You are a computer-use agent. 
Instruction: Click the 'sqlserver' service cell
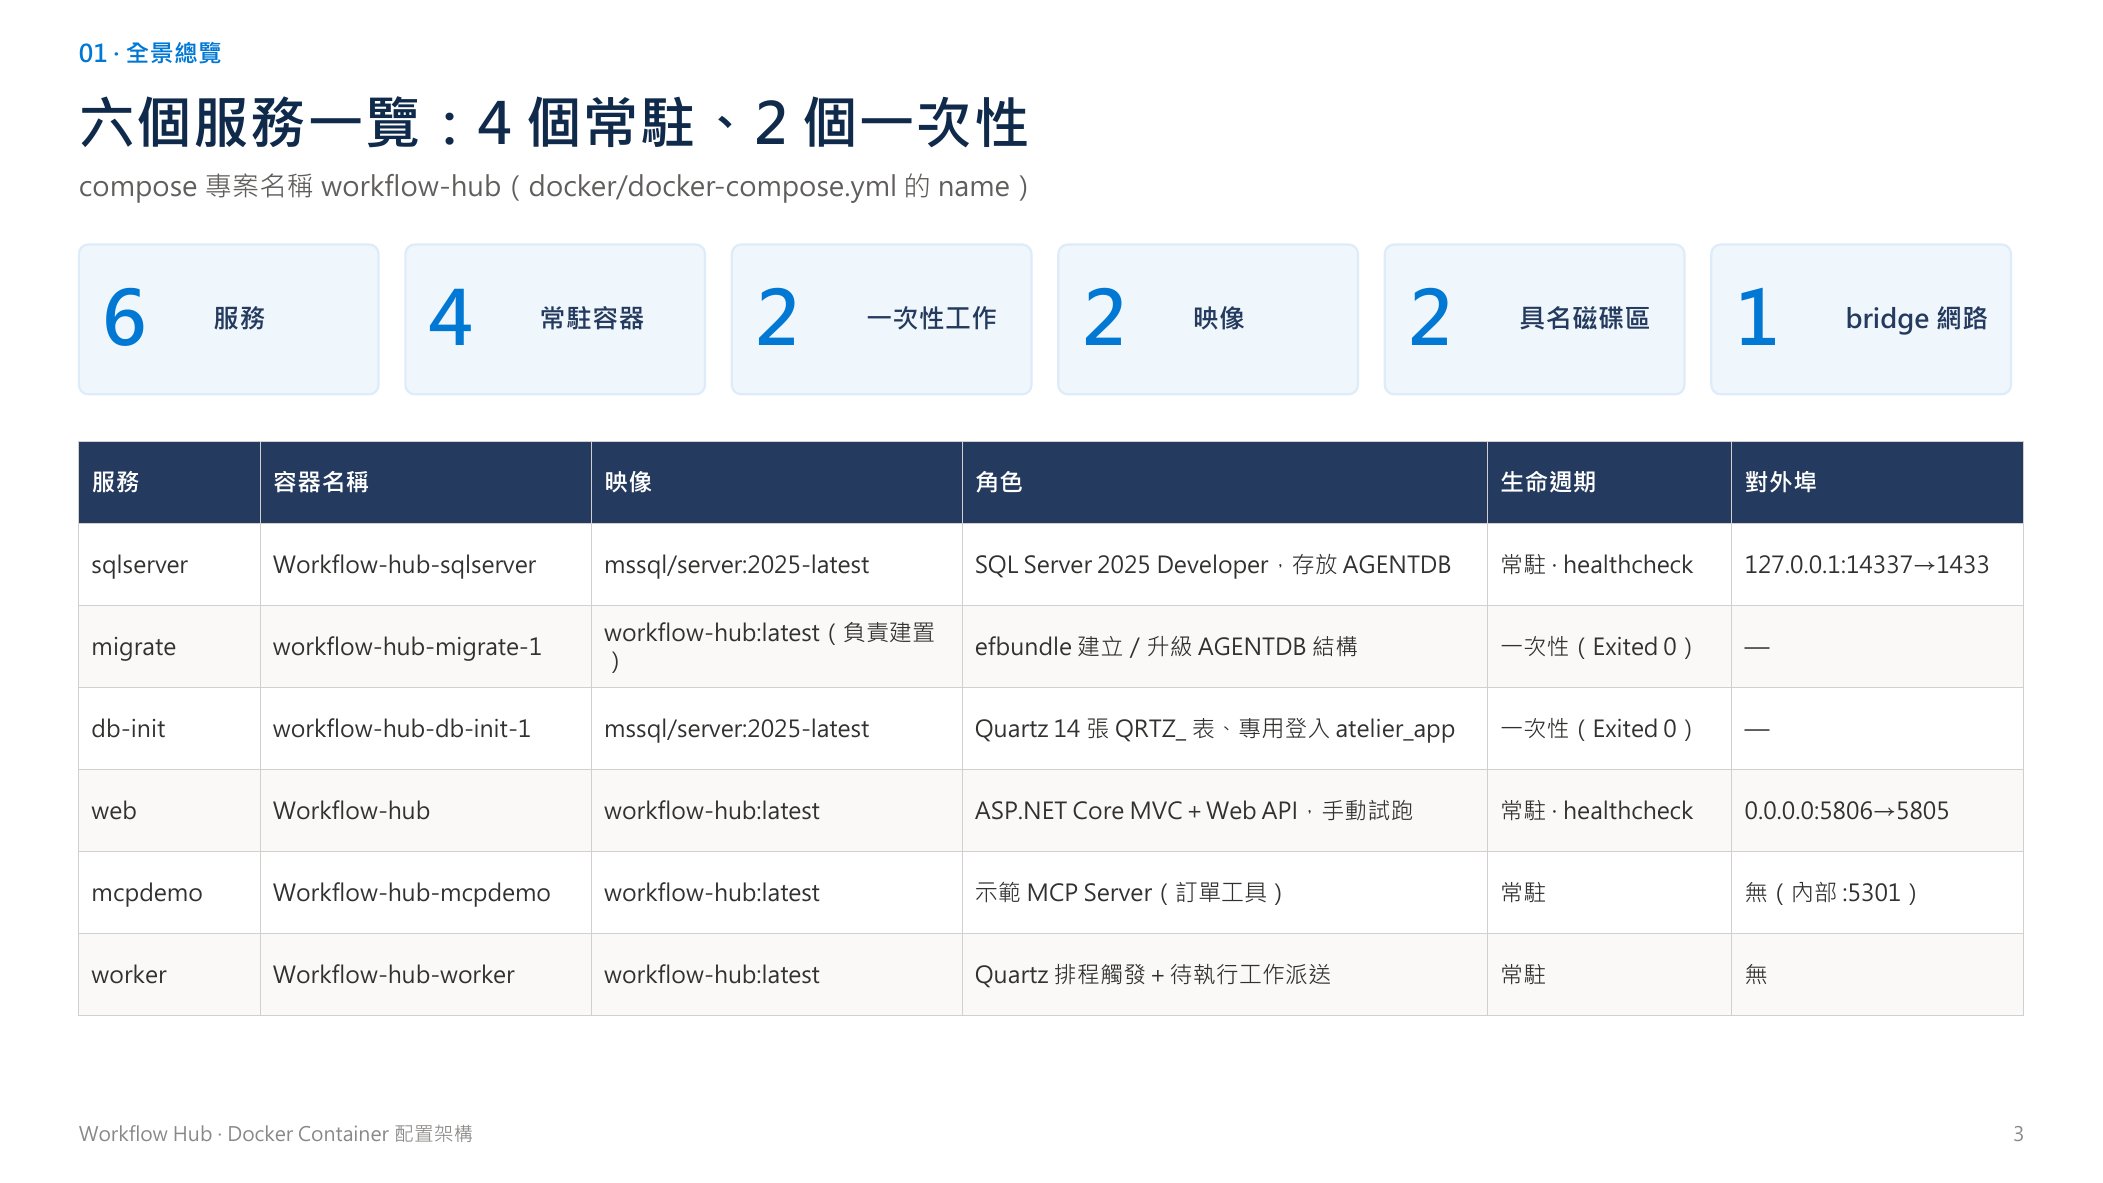[169, 565]
